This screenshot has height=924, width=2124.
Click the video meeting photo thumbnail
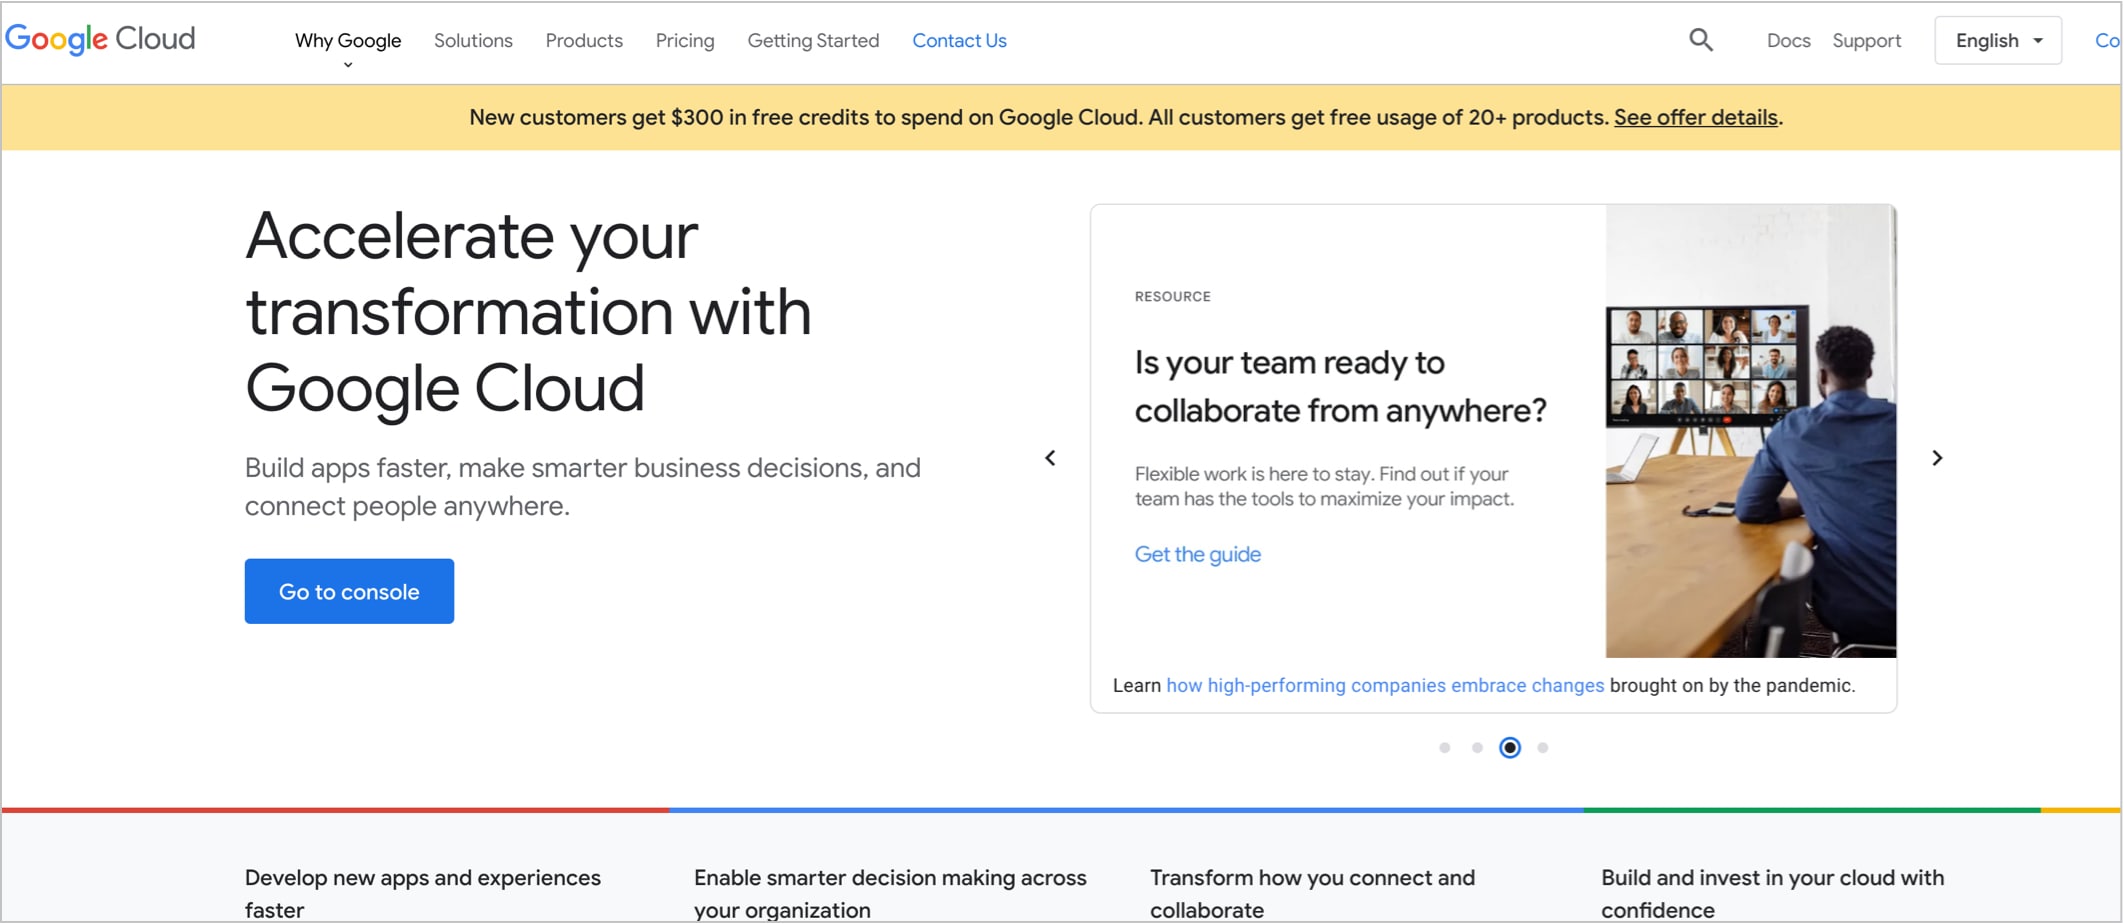pyautogui.click(x=1750, y=431)
